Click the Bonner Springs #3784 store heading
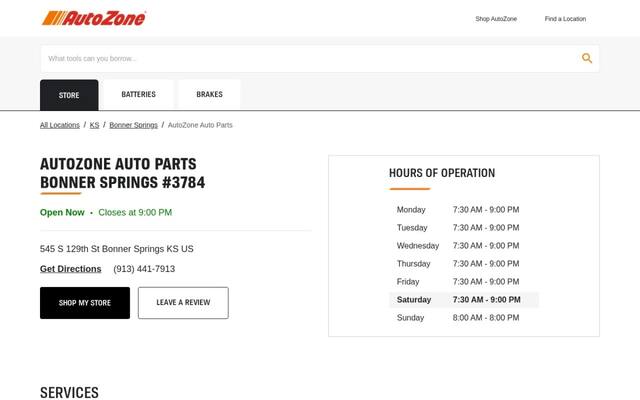Screen dimensions: 640x400 click(x=122, y=173)
